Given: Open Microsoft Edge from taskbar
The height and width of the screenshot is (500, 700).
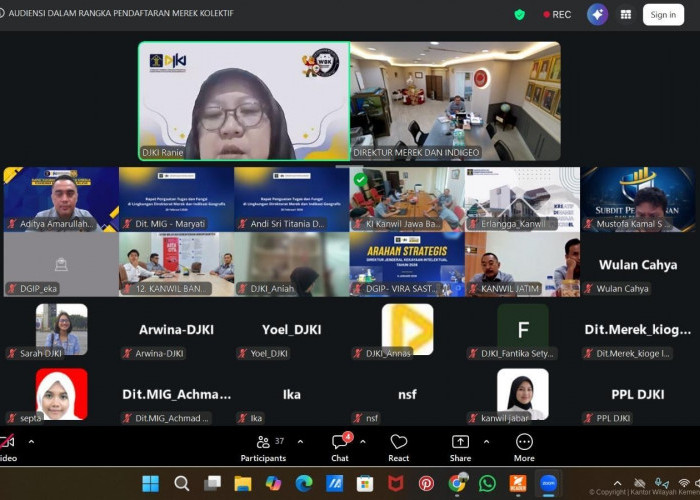Looking at the screenshot, I should (x=304, y=483).
